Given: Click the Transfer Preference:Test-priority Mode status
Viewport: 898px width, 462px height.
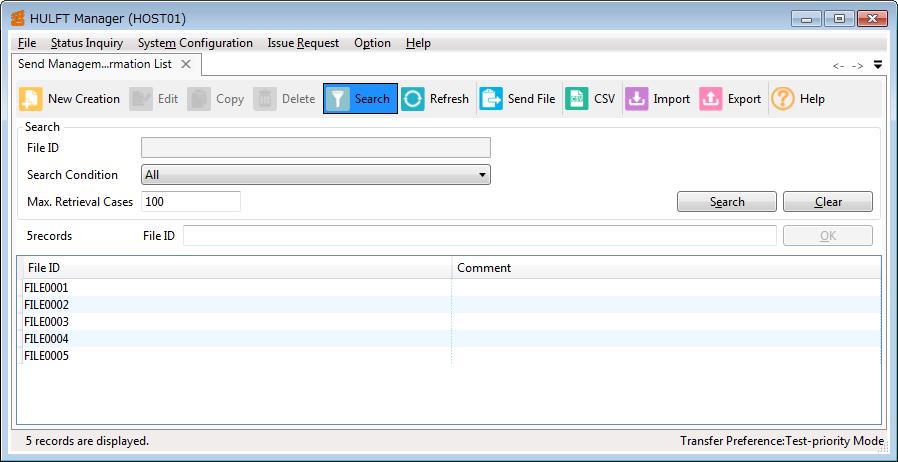Looking at the screenshot, I should 782,441.
